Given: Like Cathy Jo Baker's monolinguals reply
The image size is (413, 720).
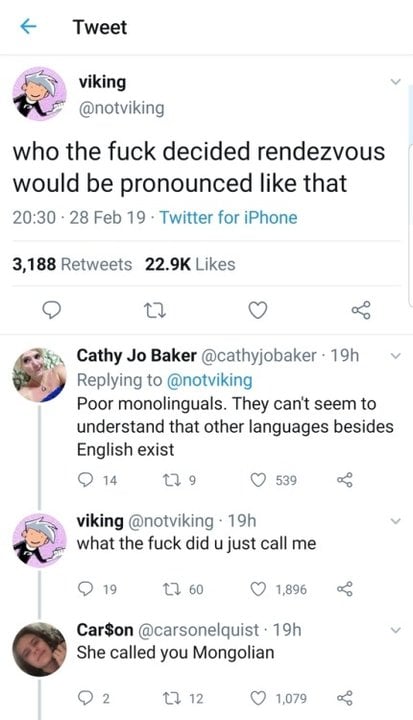Looking at the screenshot, I should click(x=258, y=480).
